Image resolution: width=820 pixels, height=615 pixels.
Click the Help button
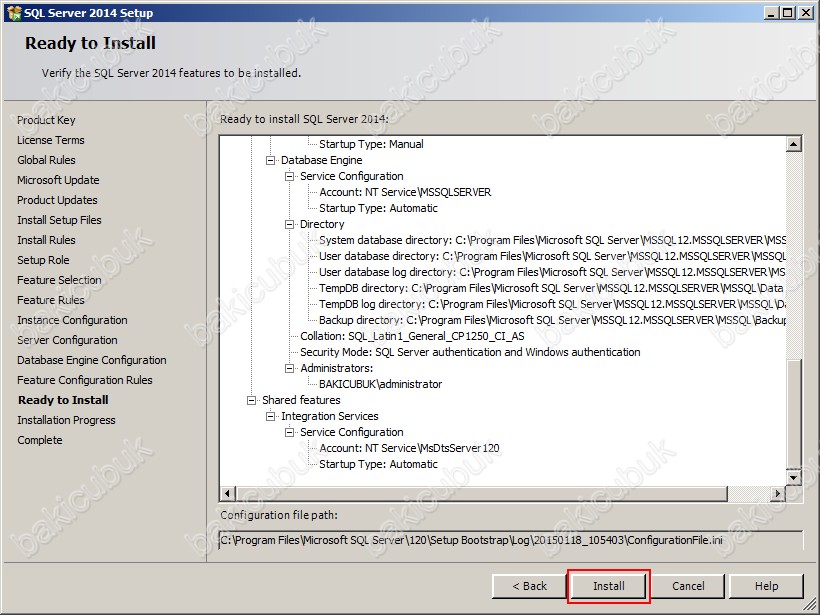pos(766,586)
